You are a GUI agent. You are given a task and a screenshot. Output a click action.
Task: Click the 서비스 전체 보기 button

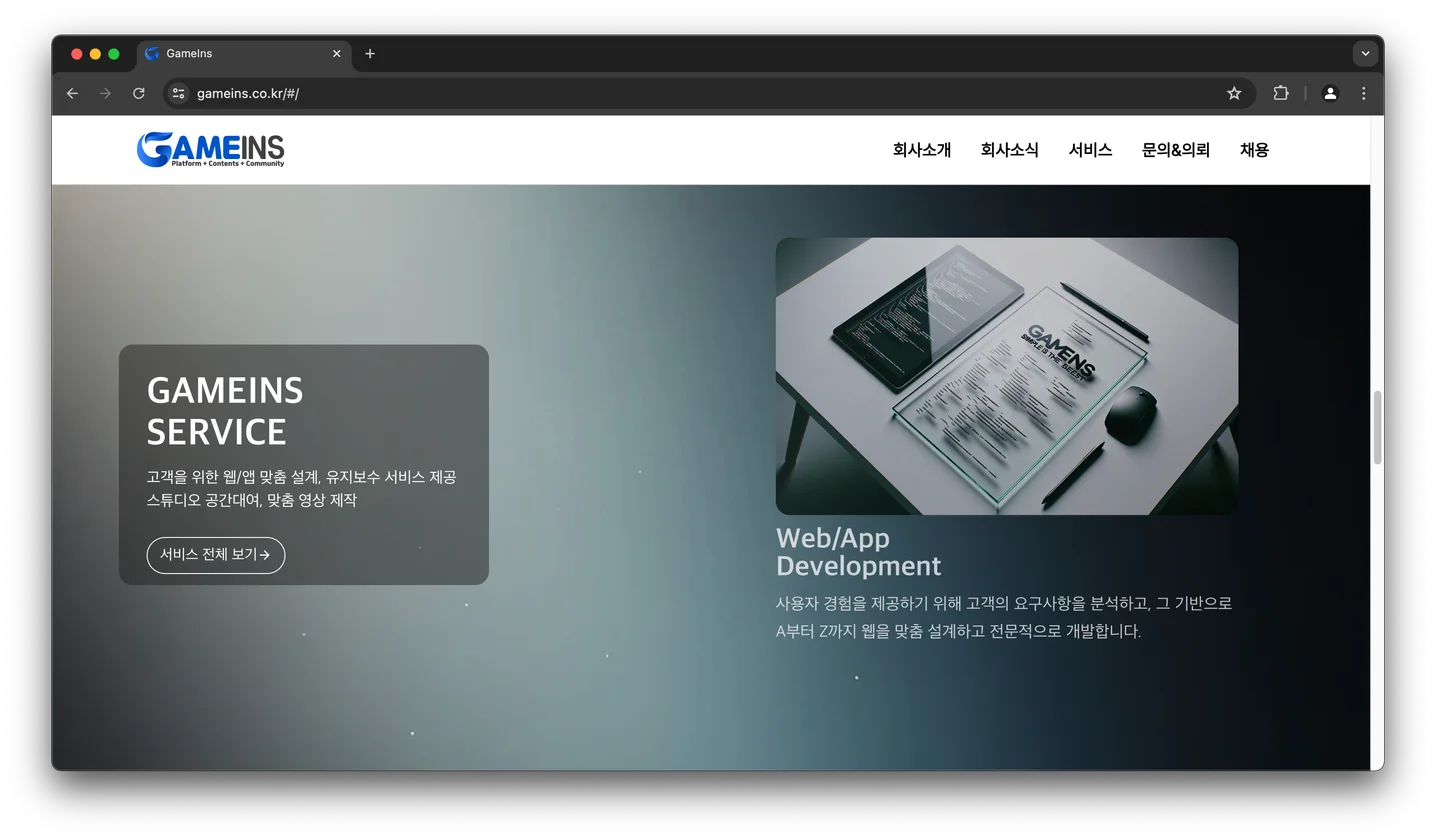(216, 555)
